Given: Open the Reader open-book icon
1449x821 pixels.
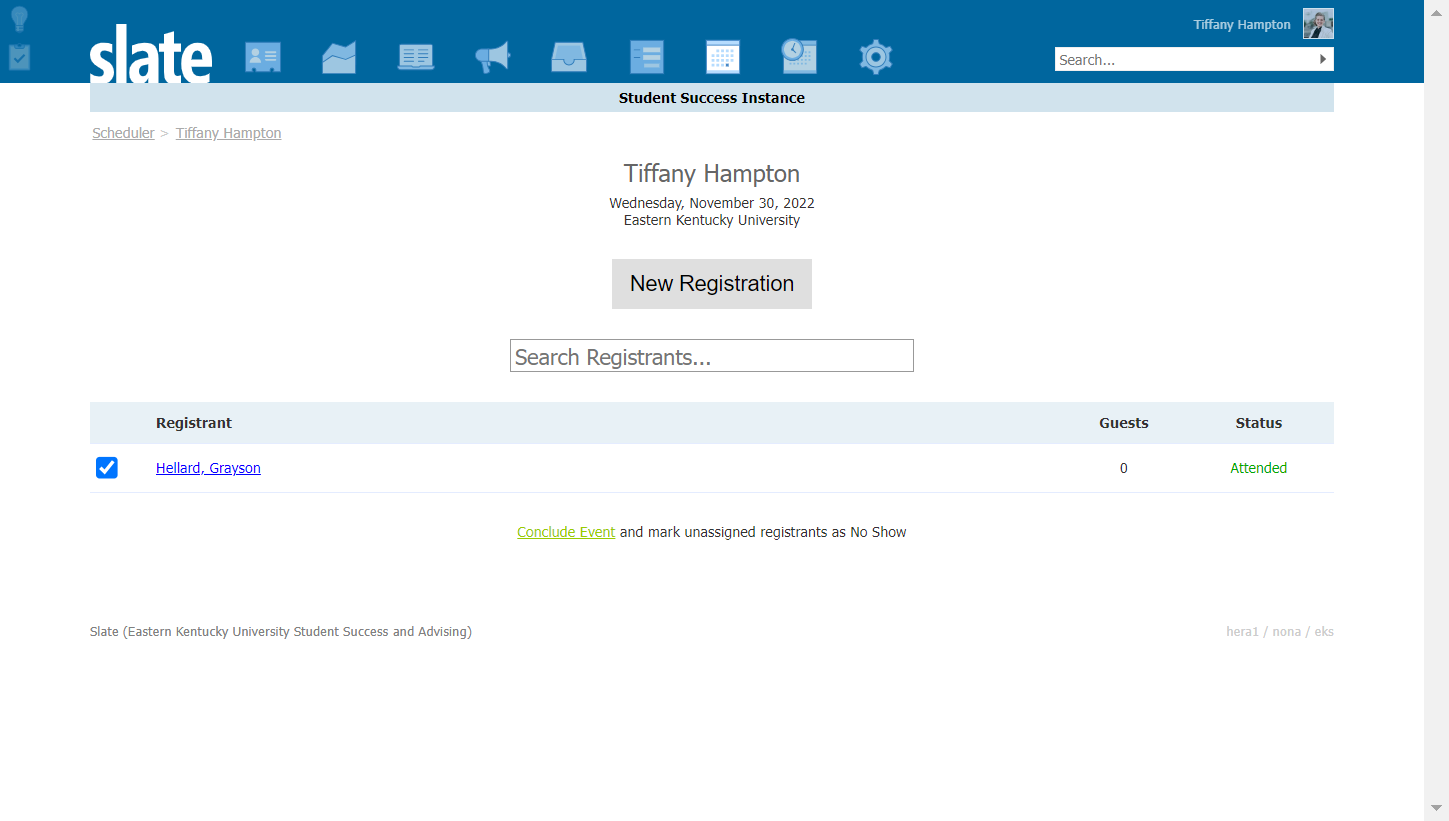Looking at the screenshot, I should click(x=416, y=57).
